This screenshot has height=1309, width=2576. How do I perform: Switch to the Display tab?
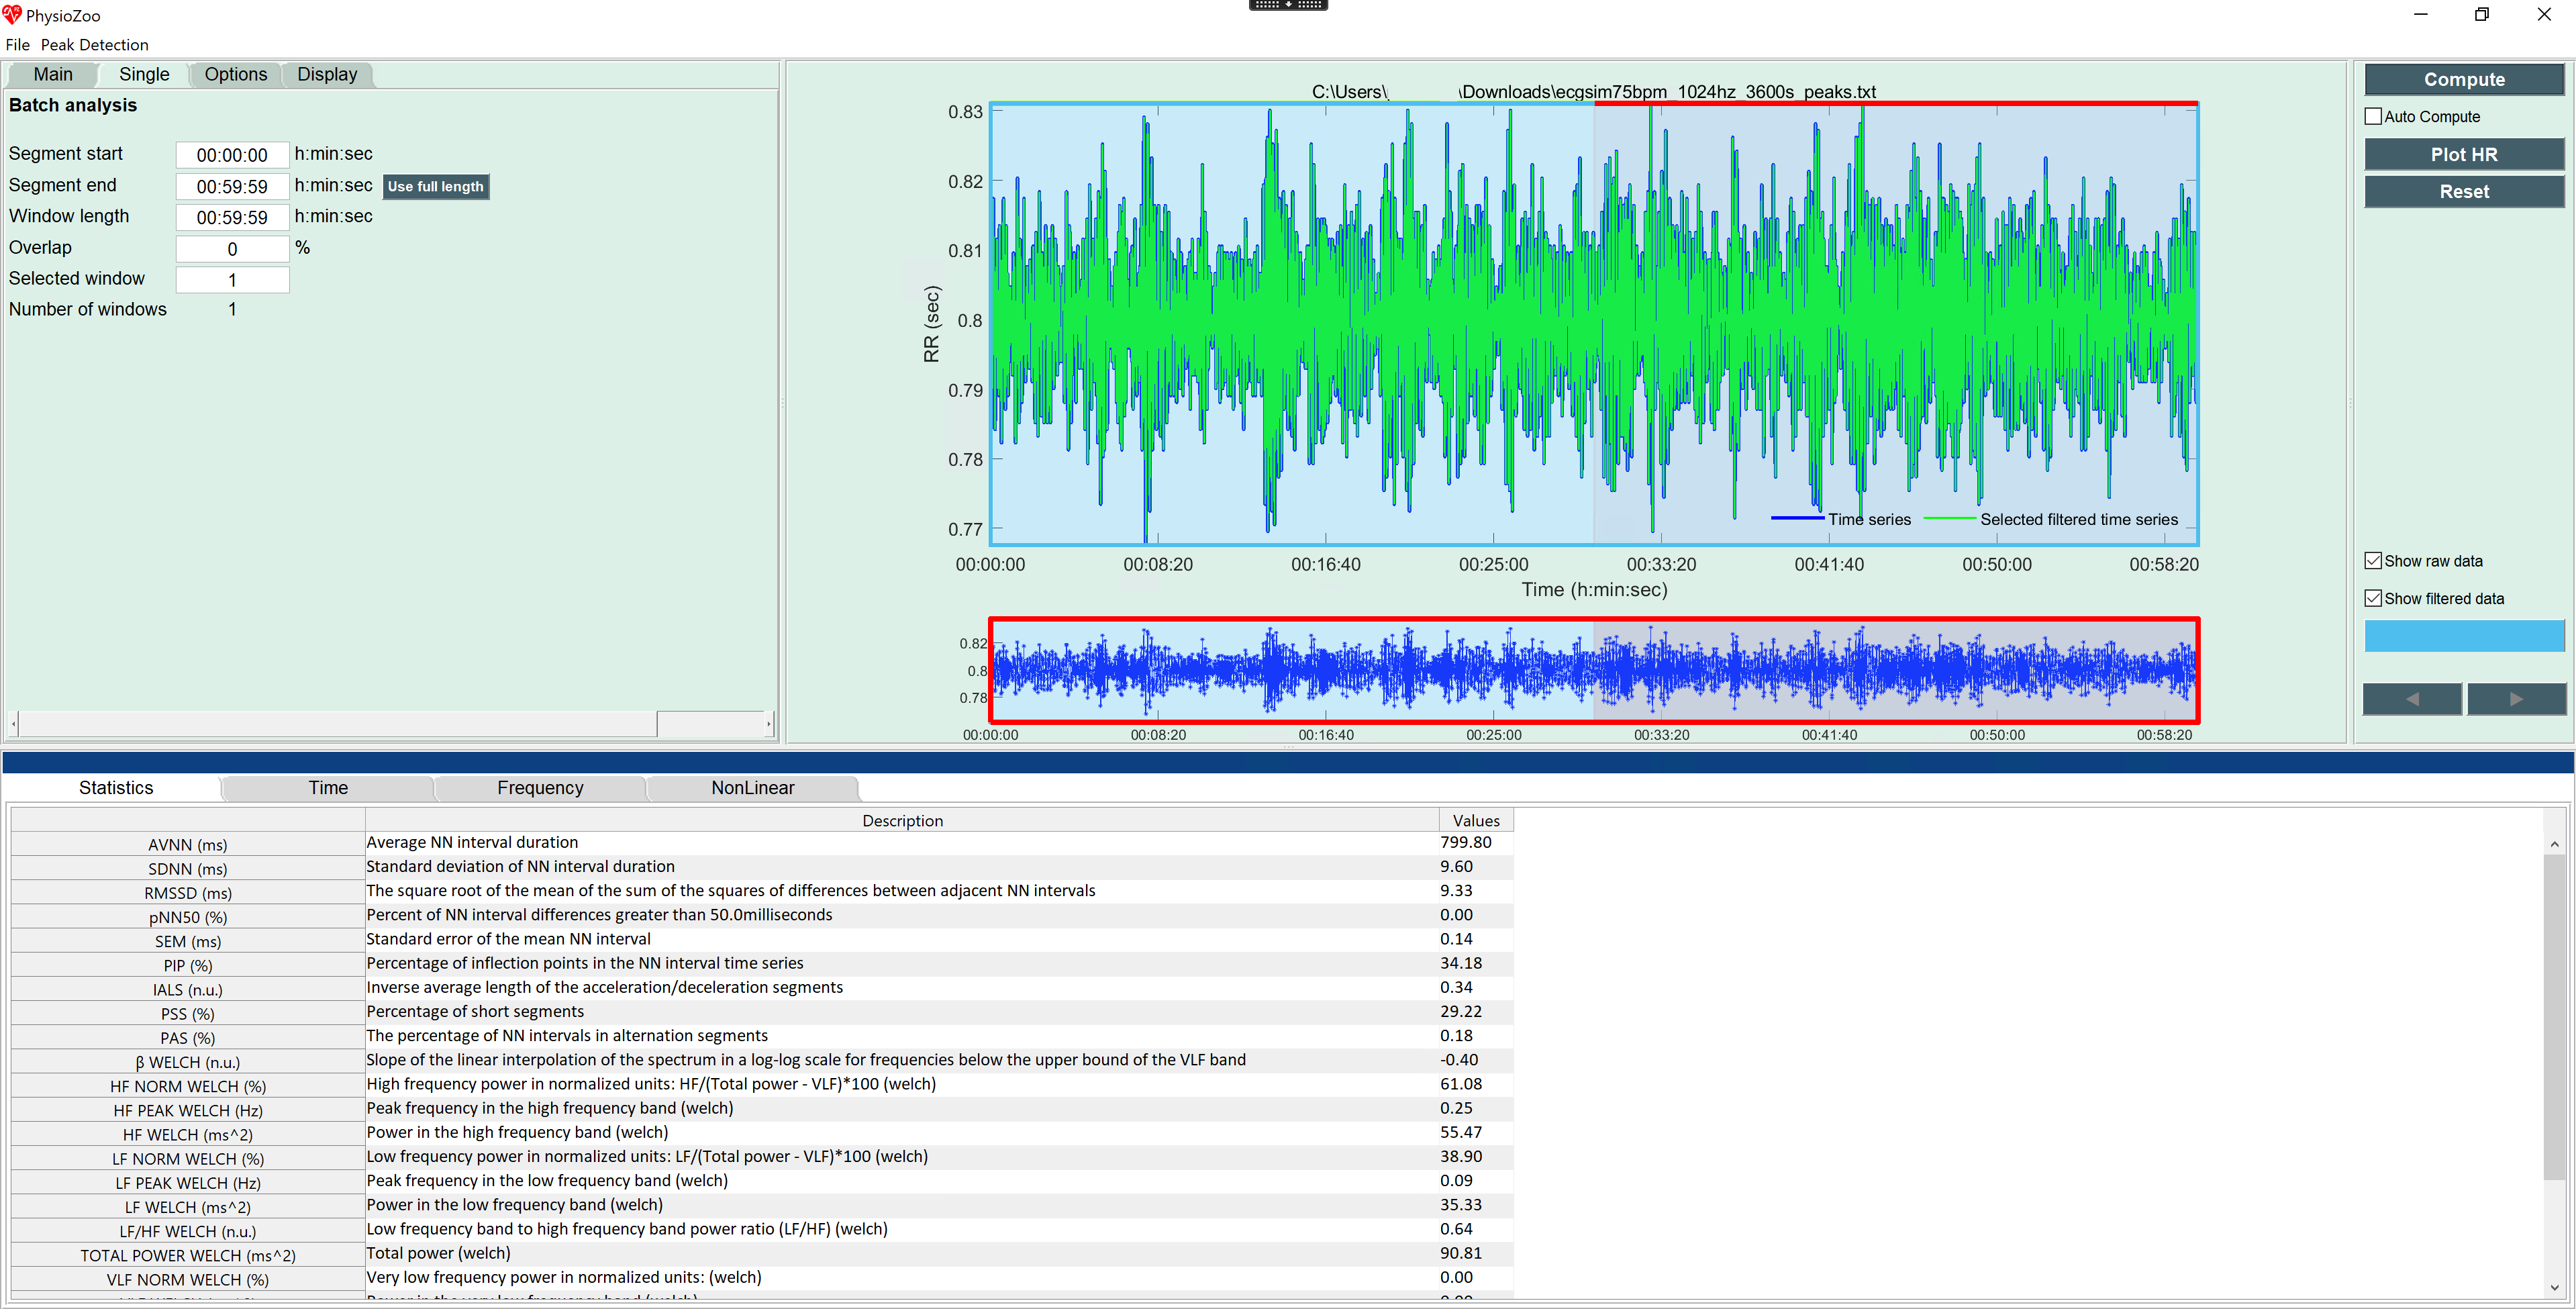click(327, 74)
